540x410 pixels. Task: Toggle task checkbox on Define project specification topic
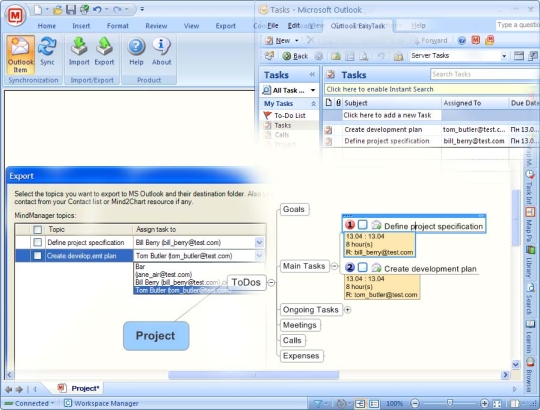point(362,225)
